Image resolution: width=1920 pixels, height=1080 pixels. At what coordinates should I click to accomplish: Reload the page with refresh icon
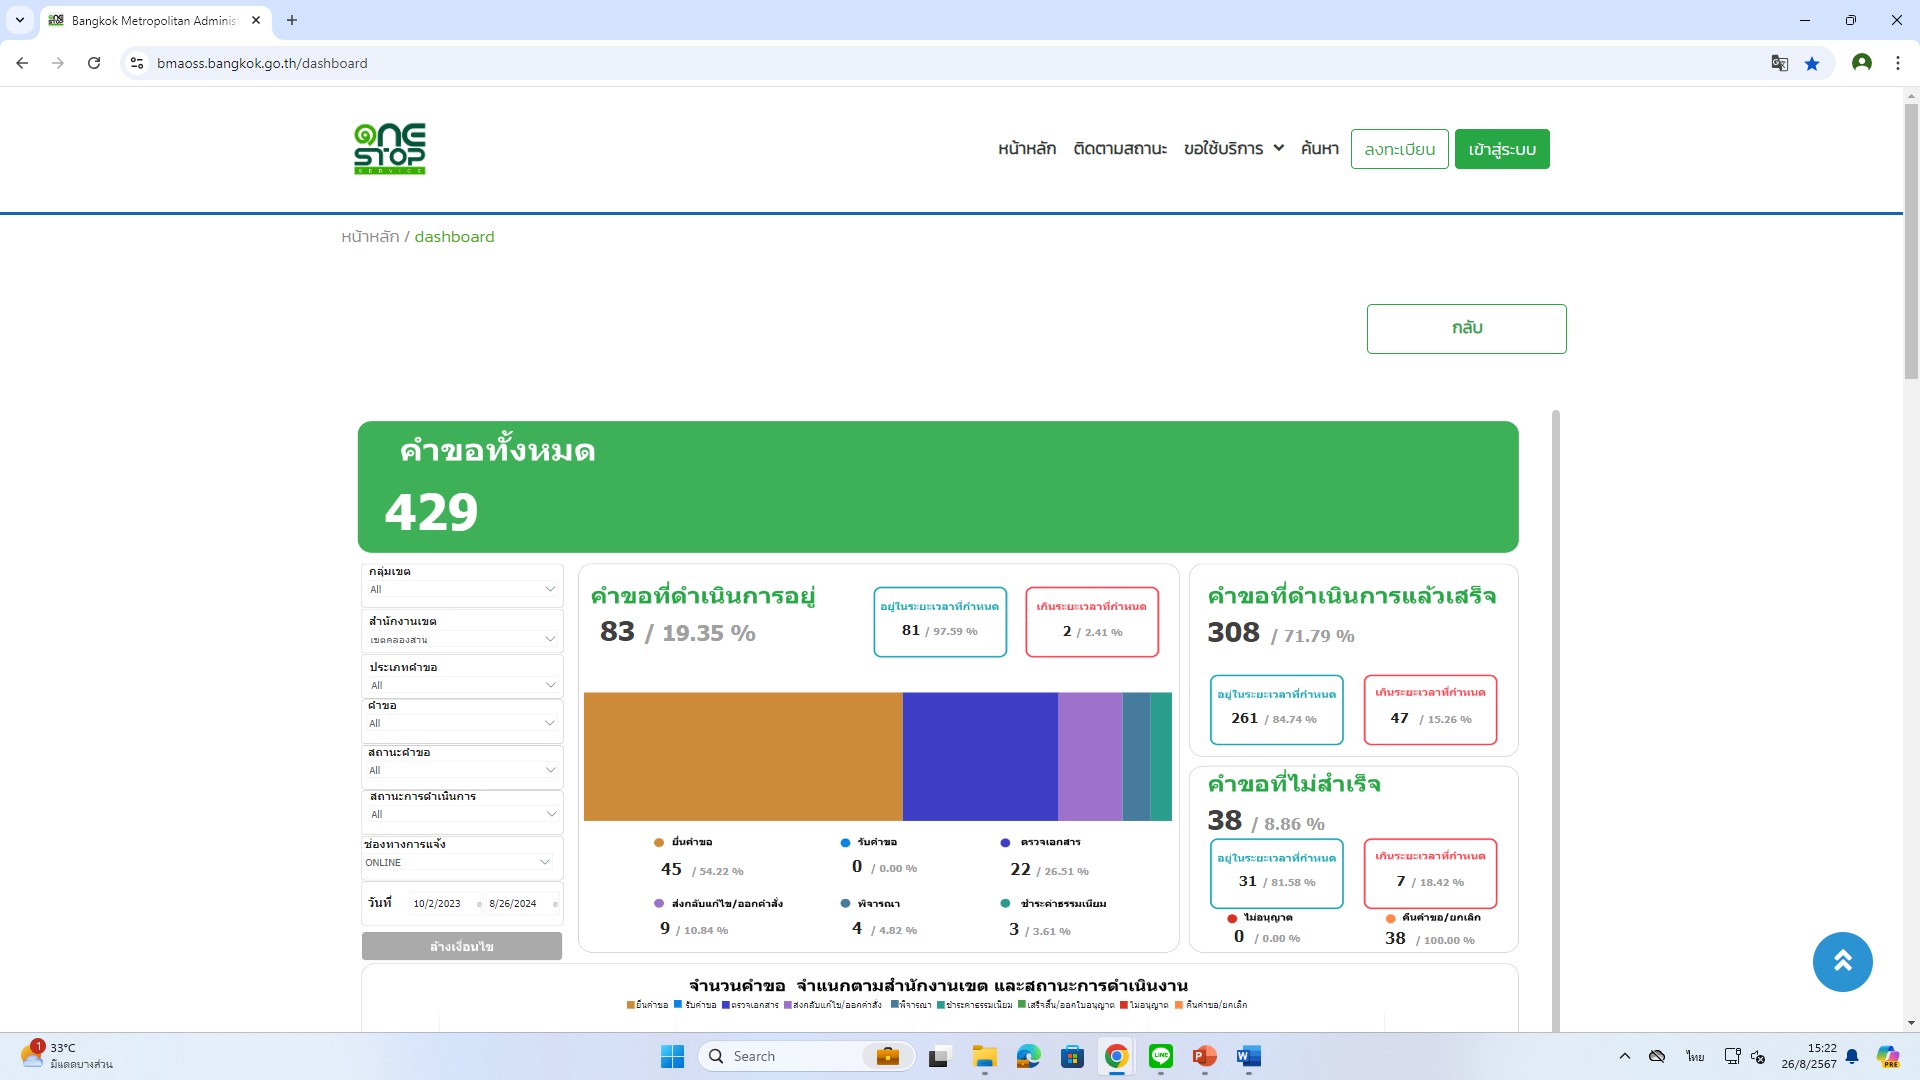(94, 63)
